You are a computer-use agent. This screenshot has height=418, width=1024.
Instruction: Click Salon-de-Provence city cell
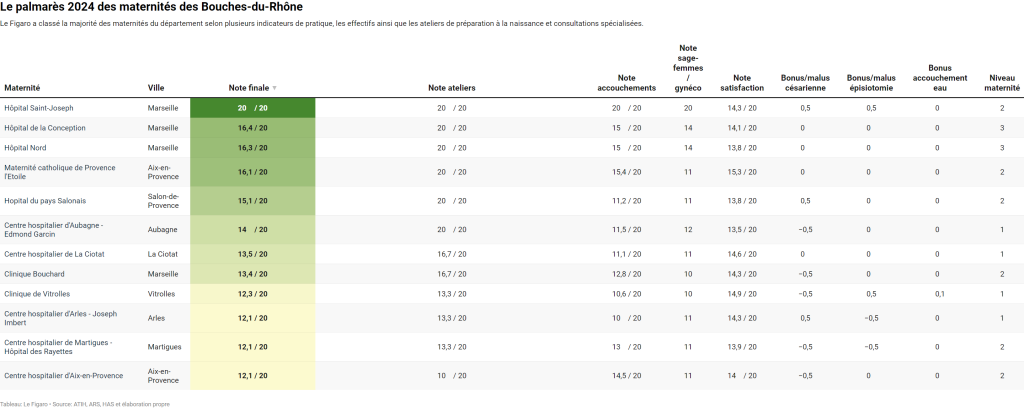163,201
